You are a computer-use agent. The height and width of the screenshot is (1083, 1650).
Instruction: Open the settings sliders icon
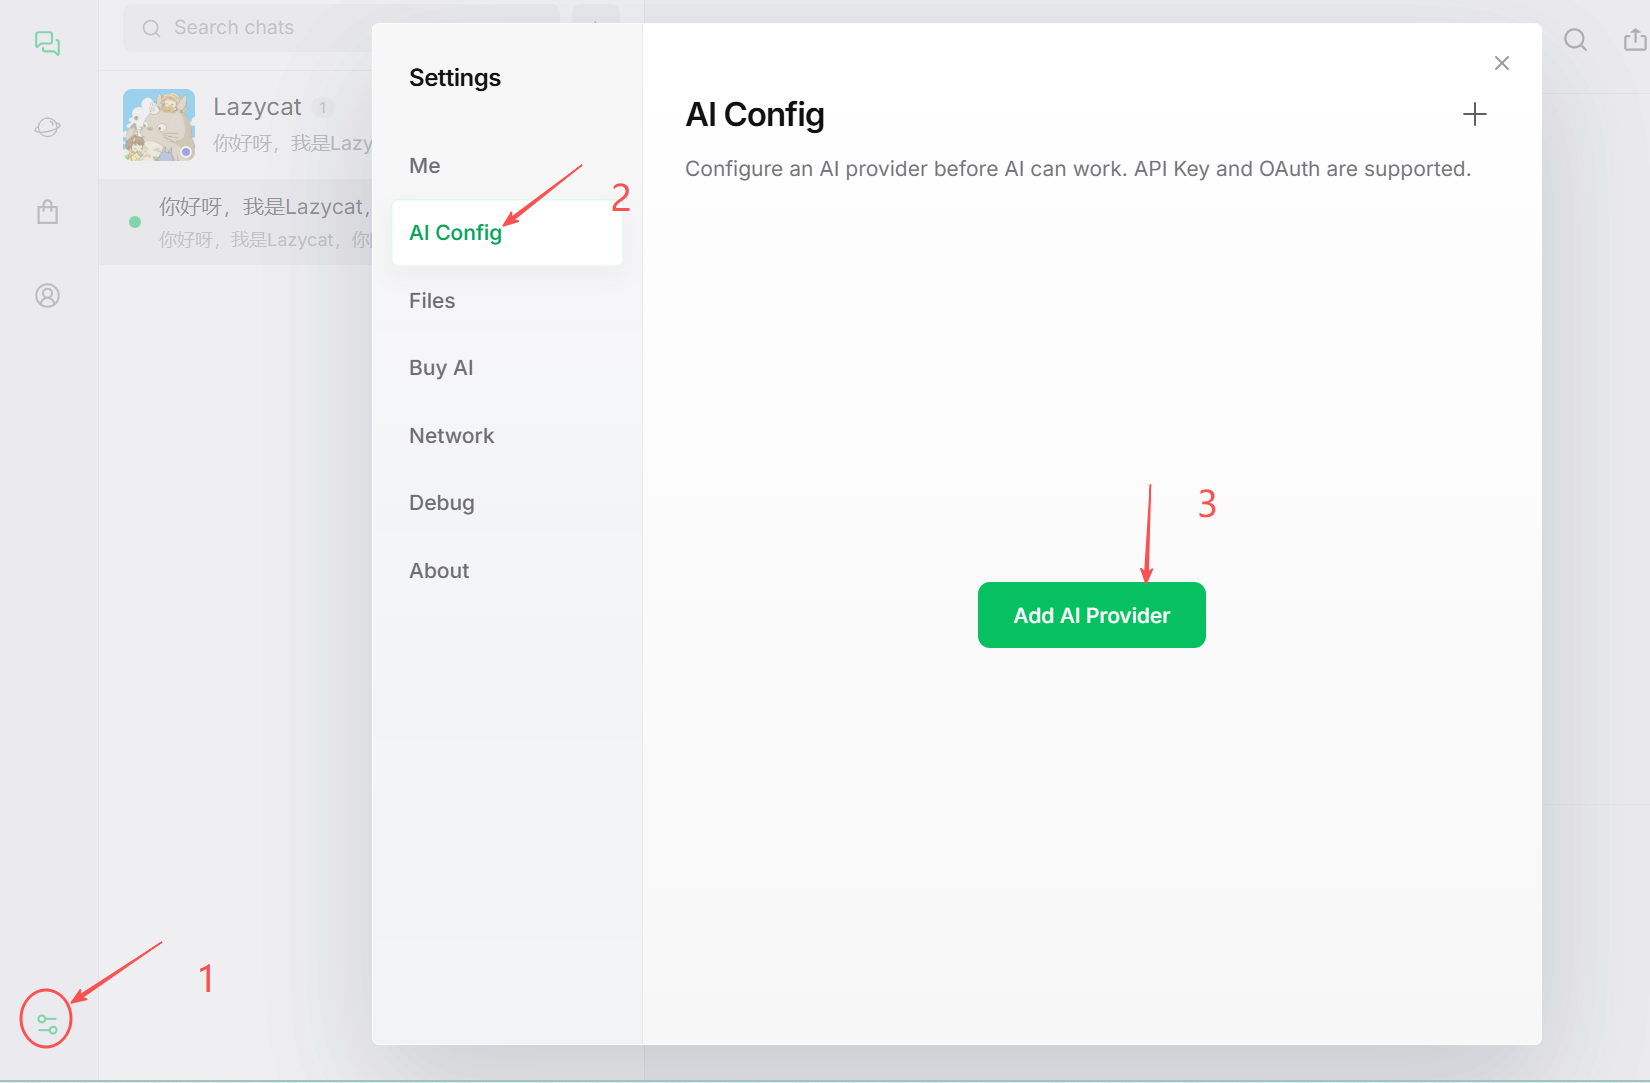click(x=47, y=1024)
